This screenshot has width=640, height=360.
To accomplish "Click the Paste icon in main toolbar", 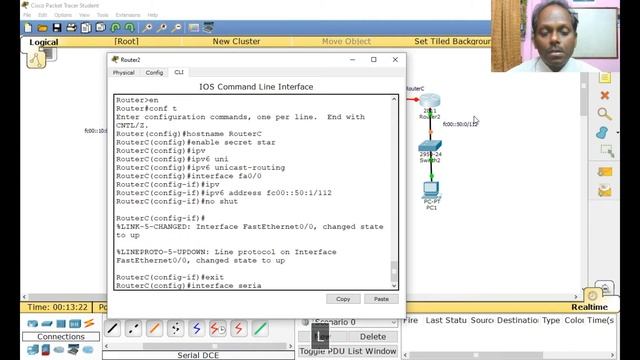I will point(100,28).
